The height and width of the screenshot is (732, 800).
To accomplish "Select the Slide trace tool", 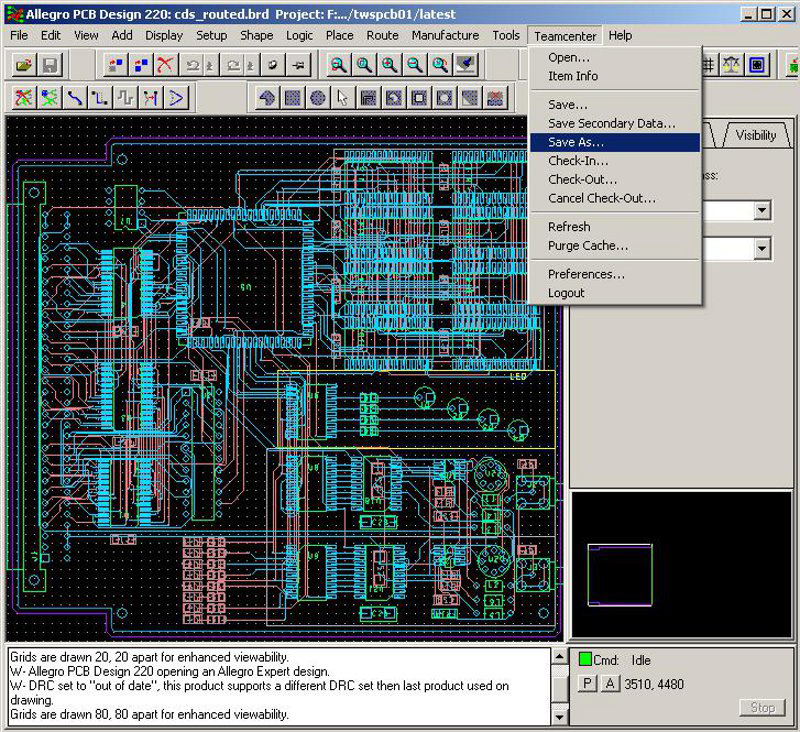I will tap(100, 97).
